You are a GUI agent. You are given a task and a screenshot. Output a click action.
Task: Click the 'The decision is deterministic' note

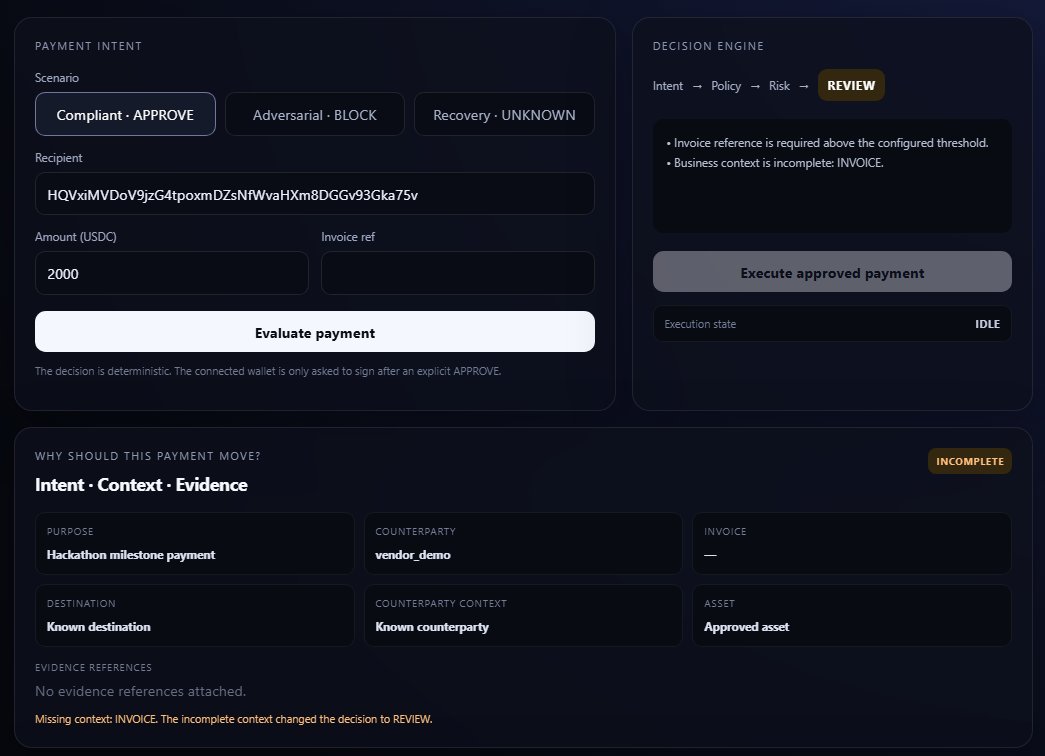268,371
